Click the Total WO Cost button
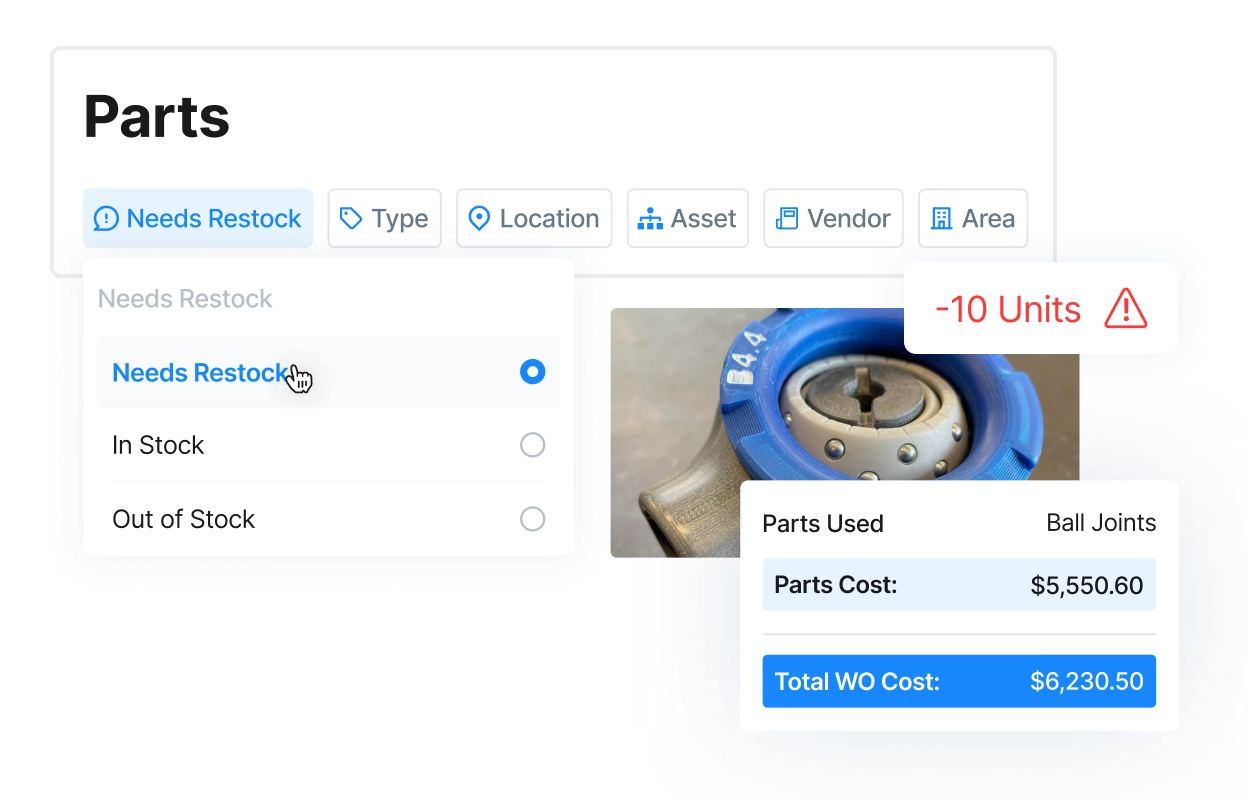 958,681
